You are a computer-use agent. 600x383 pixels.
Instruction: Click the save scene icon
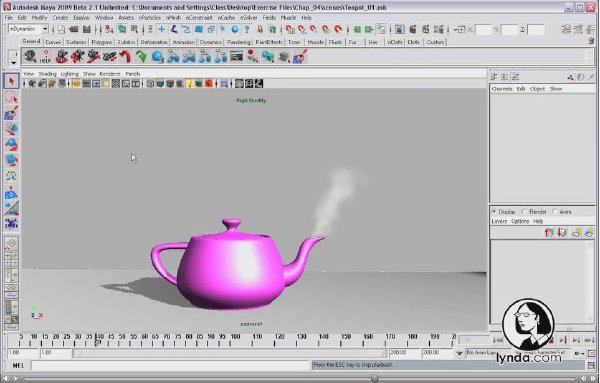[87, 29]
